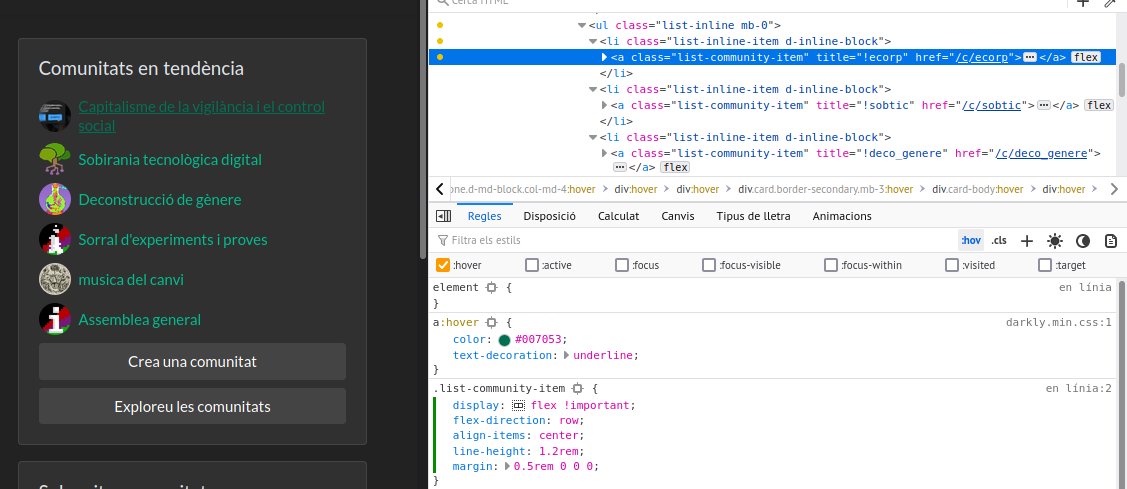Viewport: 1127px width, 489px height.
Task: Click the flex badge on the ecorp anchor row
Action: (x=1085, y=58)
